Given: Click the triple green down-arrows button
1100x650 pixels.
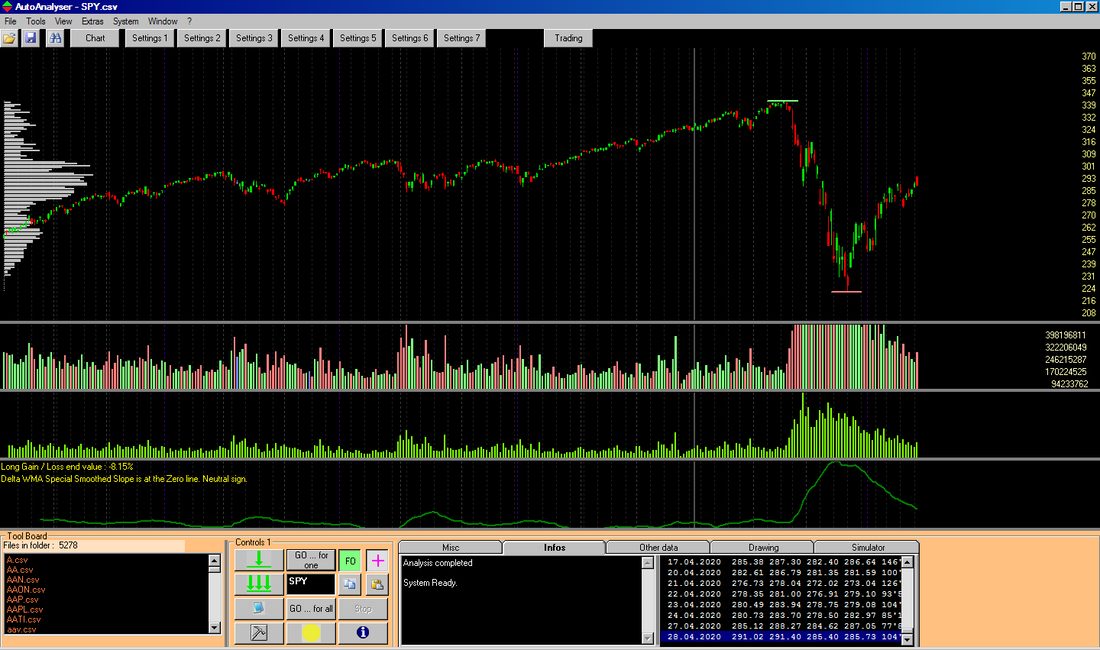Looking at the screenshot, I should point(259,583).
